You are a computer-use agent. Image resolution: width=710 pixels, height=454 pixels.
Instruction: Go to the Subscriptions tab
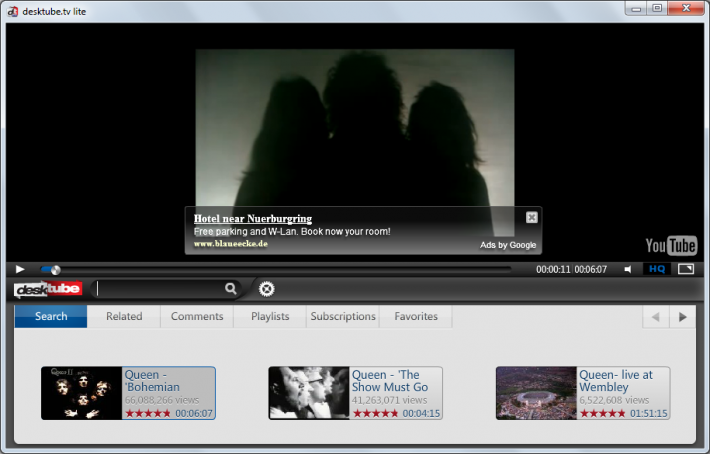click(343, 316)
